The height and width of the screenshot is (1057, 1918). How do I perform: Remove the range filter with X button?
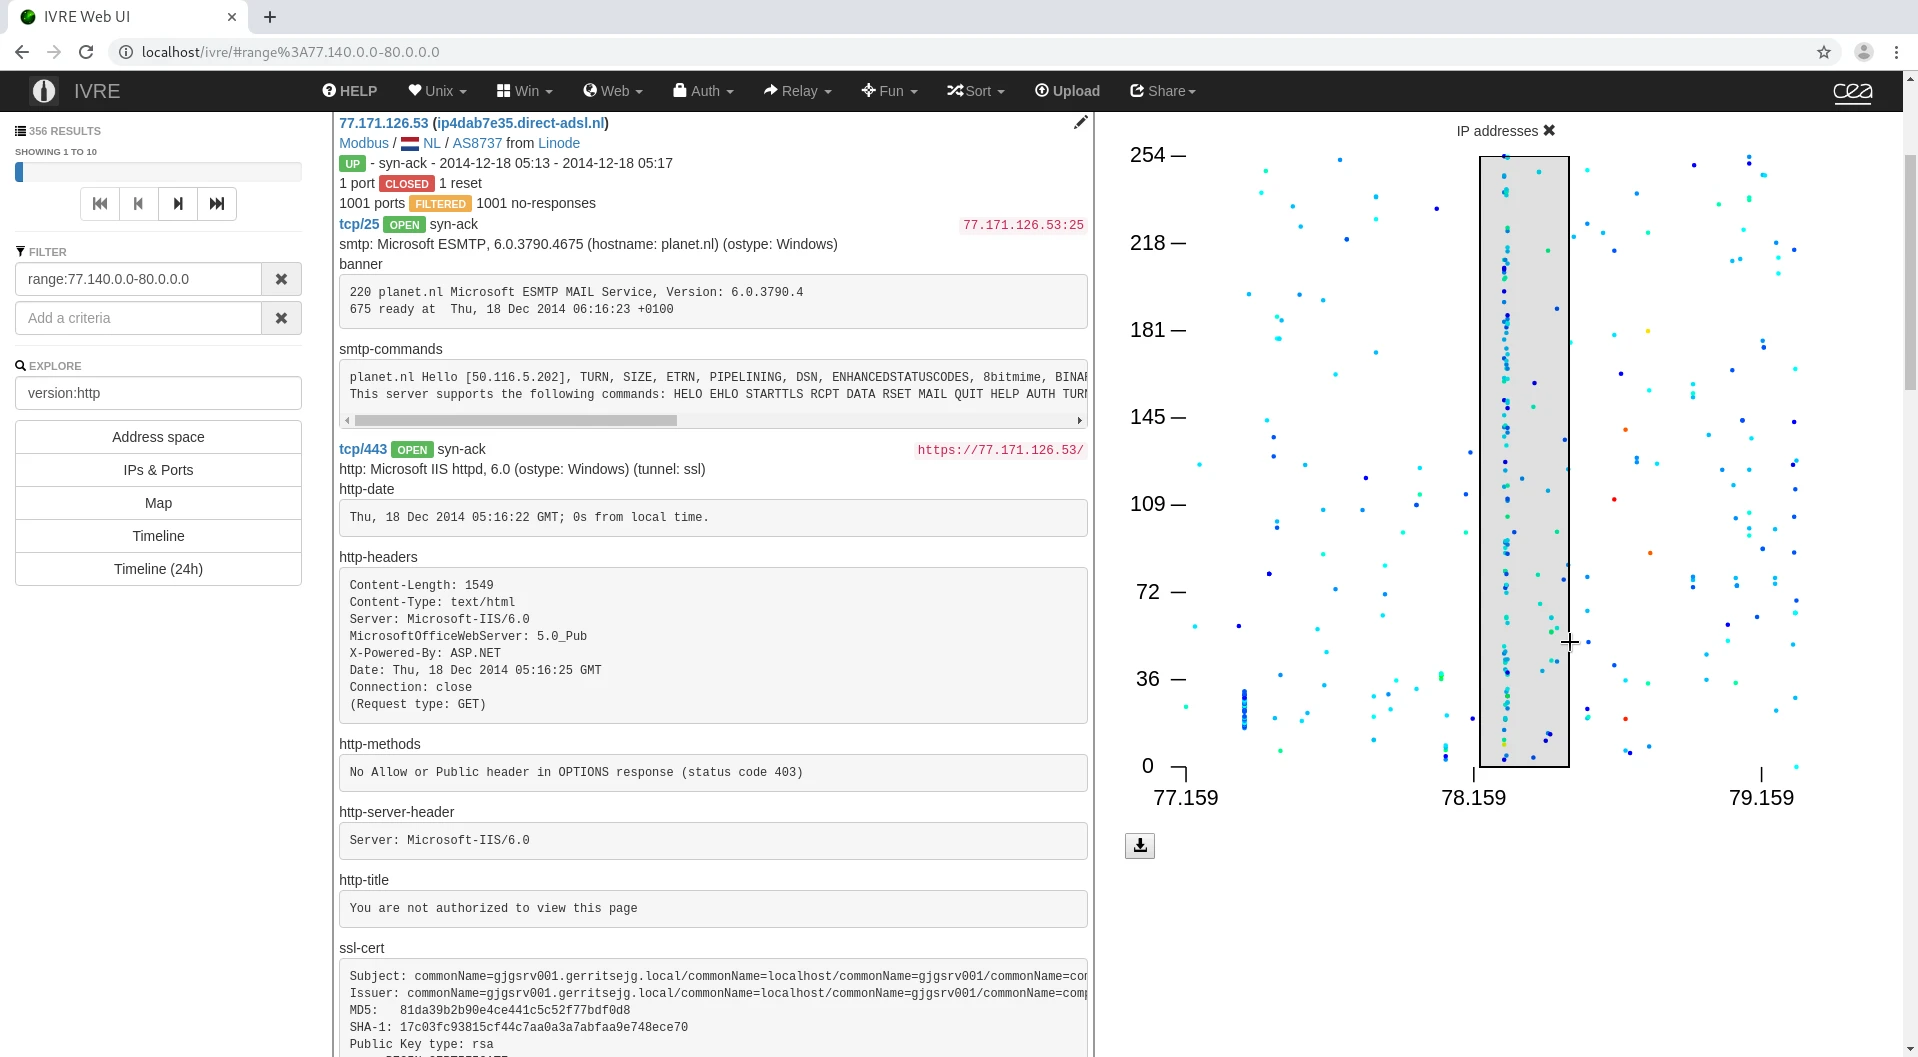282,280
